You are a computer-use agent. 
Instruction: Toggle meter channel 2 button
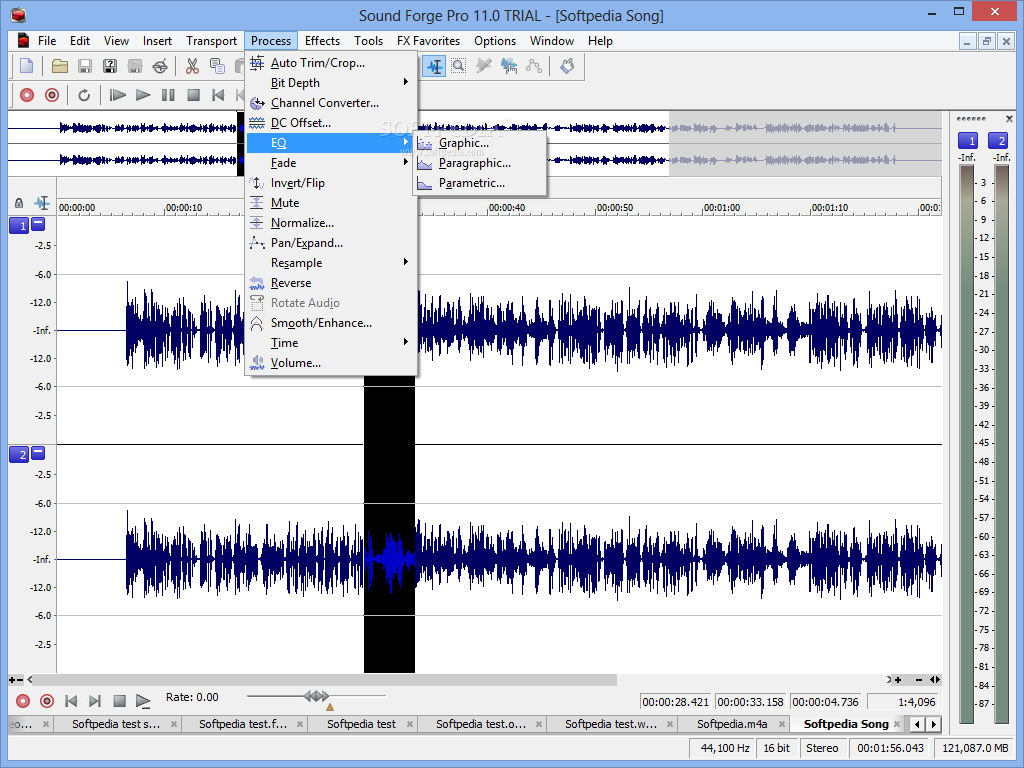(997, 140)
